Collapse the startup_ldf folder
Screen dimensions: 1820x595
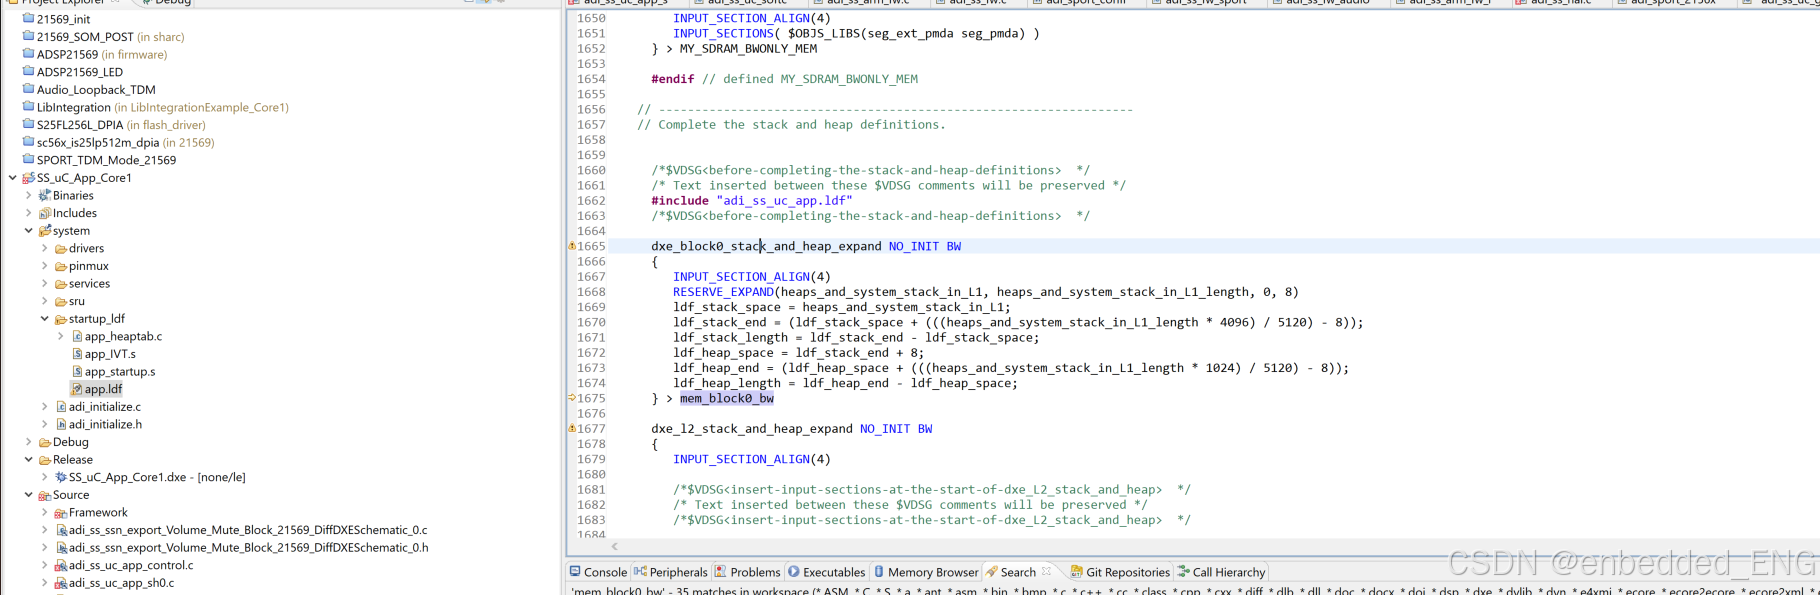click(x=44, y=319)
